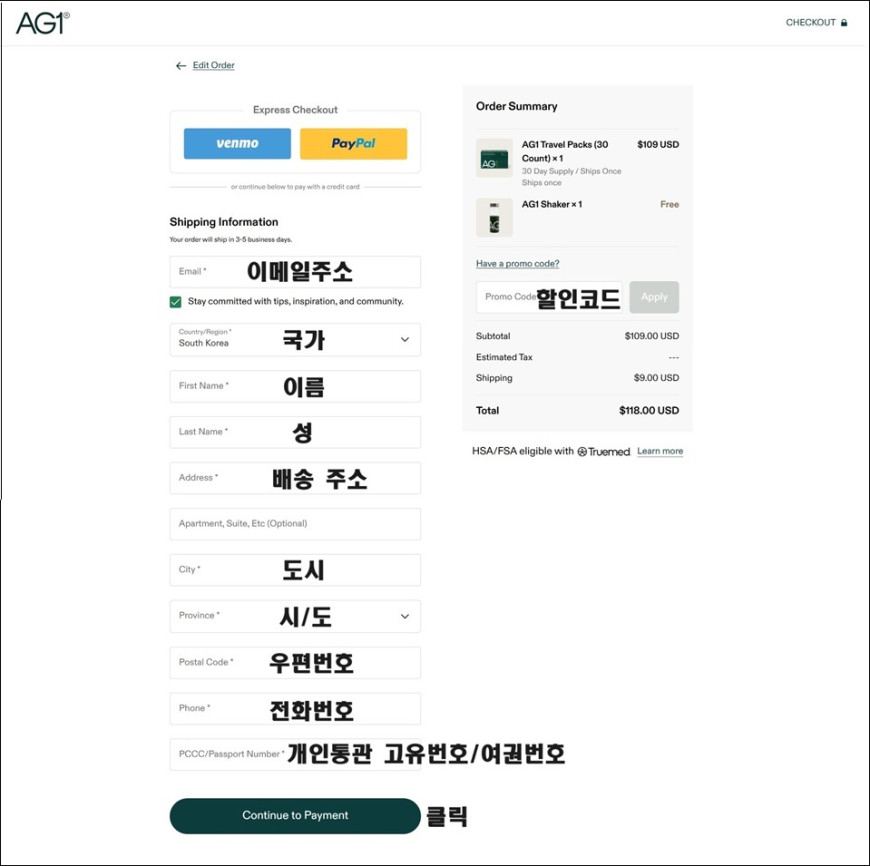The height and width of the screenshot is (866, 870).
Task: Click the PCCC/Passport Number field
Action: point(295,754)
